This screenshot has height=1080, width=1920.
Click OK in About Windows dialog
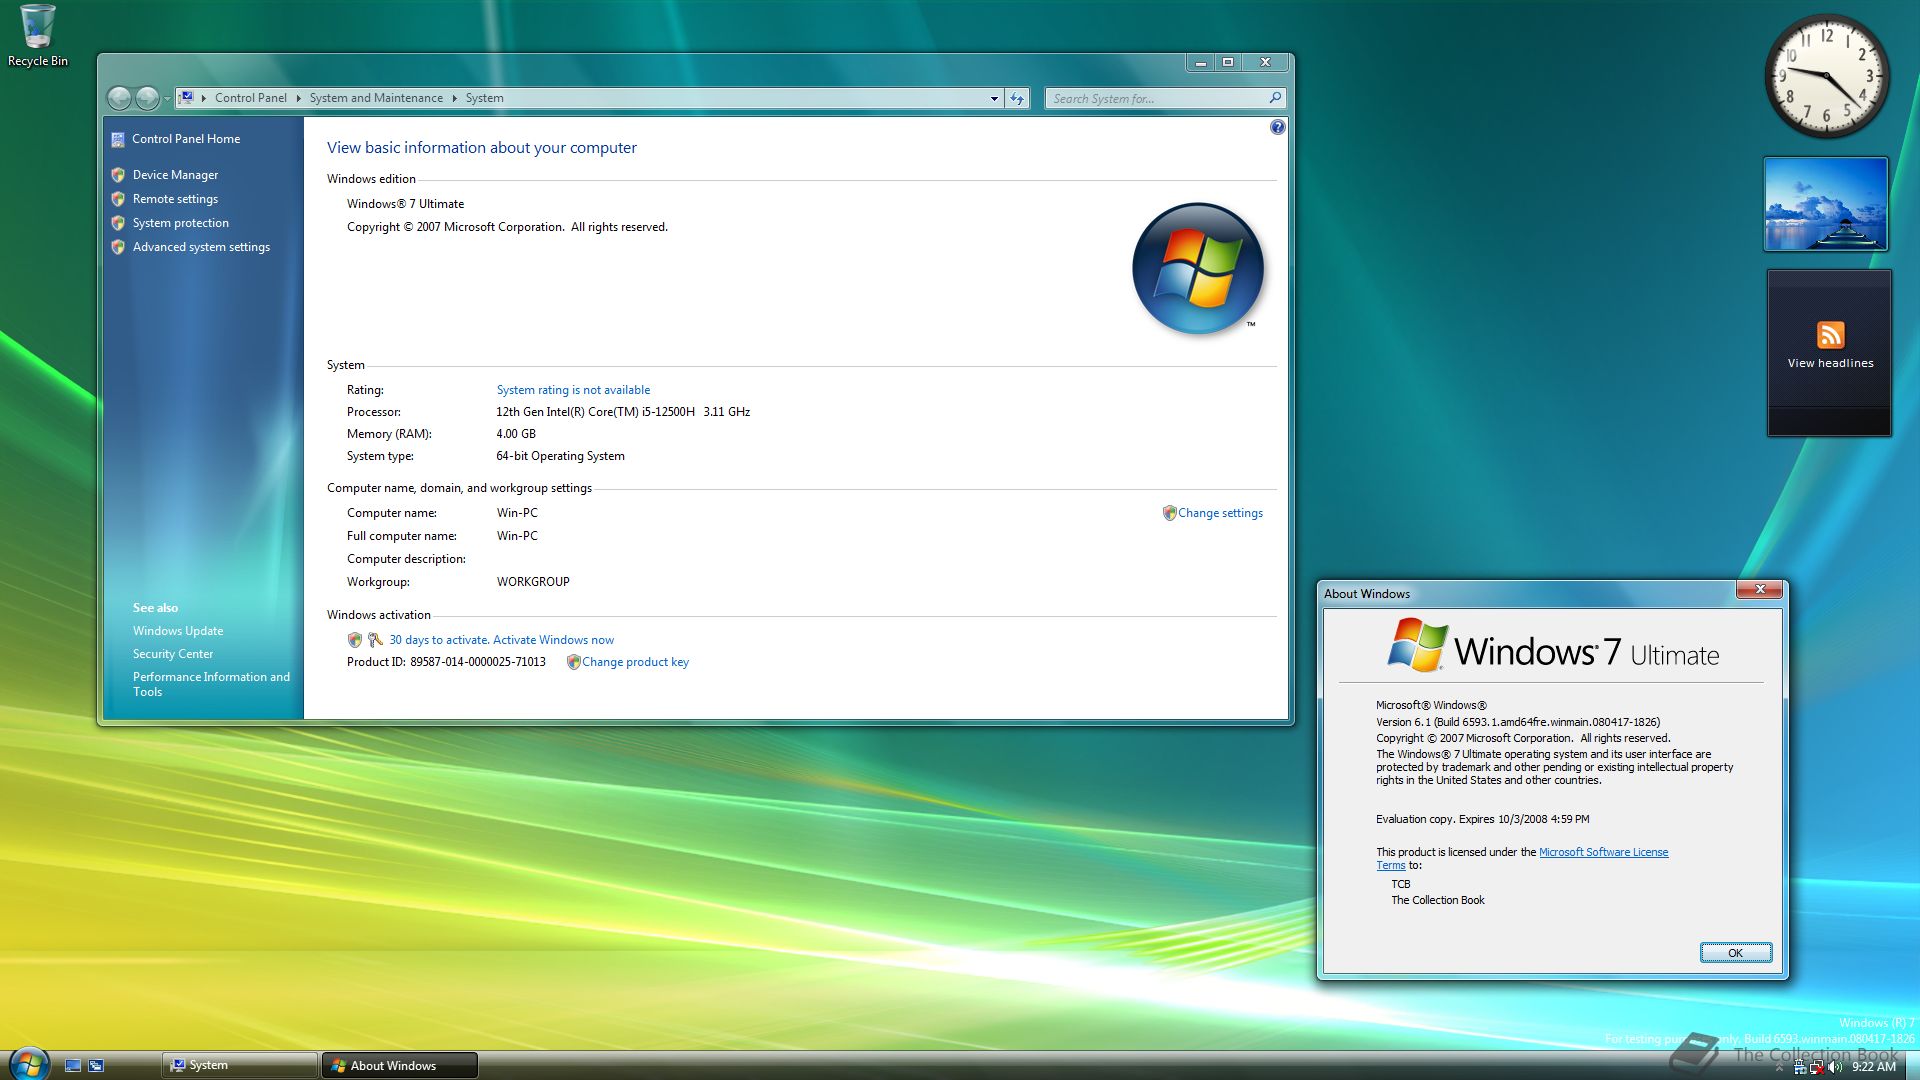(1735, 953)
